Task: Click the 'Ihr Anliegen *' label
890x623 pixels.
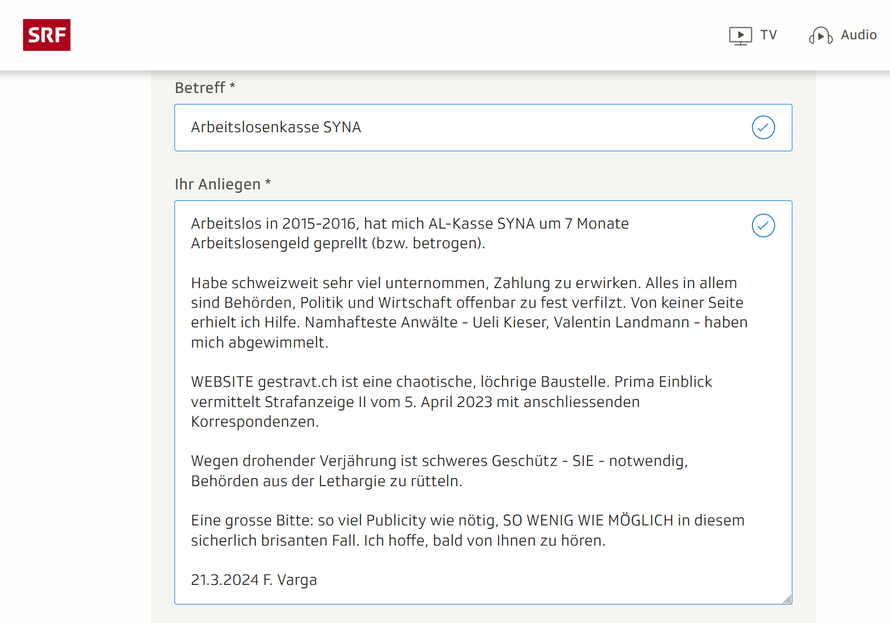Action: pos(222,184)
